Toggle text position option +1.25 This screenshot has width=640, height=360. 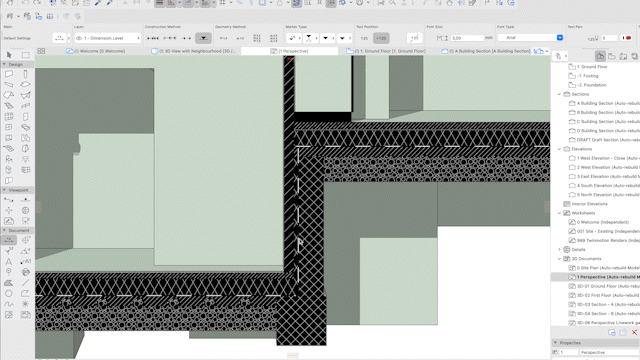pos(381,38)
